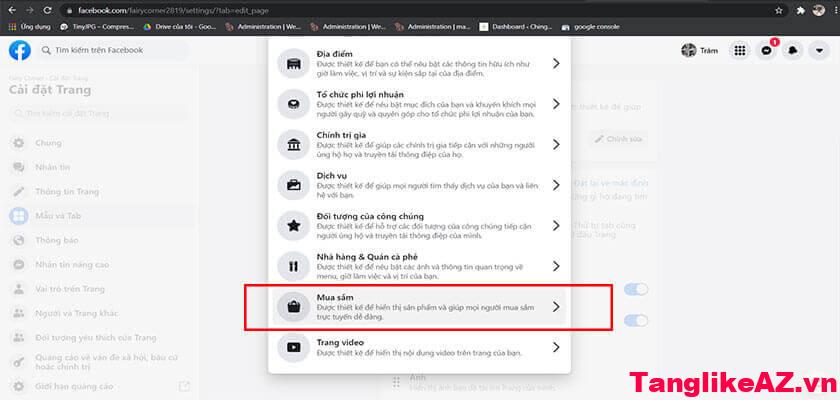840x400 pixels.
Task: Click the Trang video play icon
Action: [x=294, y=350]
